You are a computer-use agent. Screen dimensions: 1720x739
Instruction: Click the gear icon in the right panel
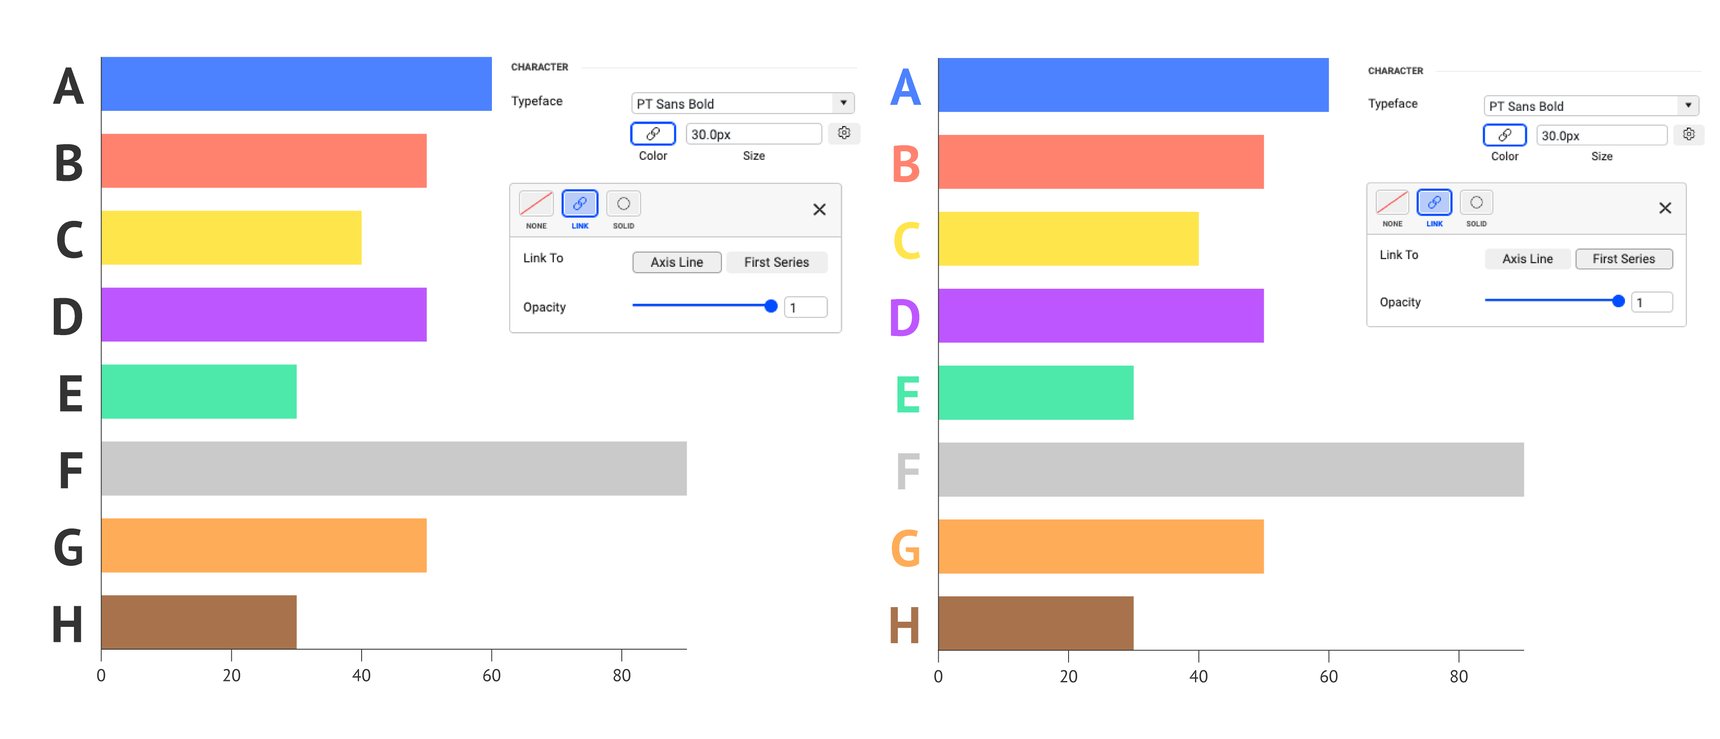point(1689,133)
